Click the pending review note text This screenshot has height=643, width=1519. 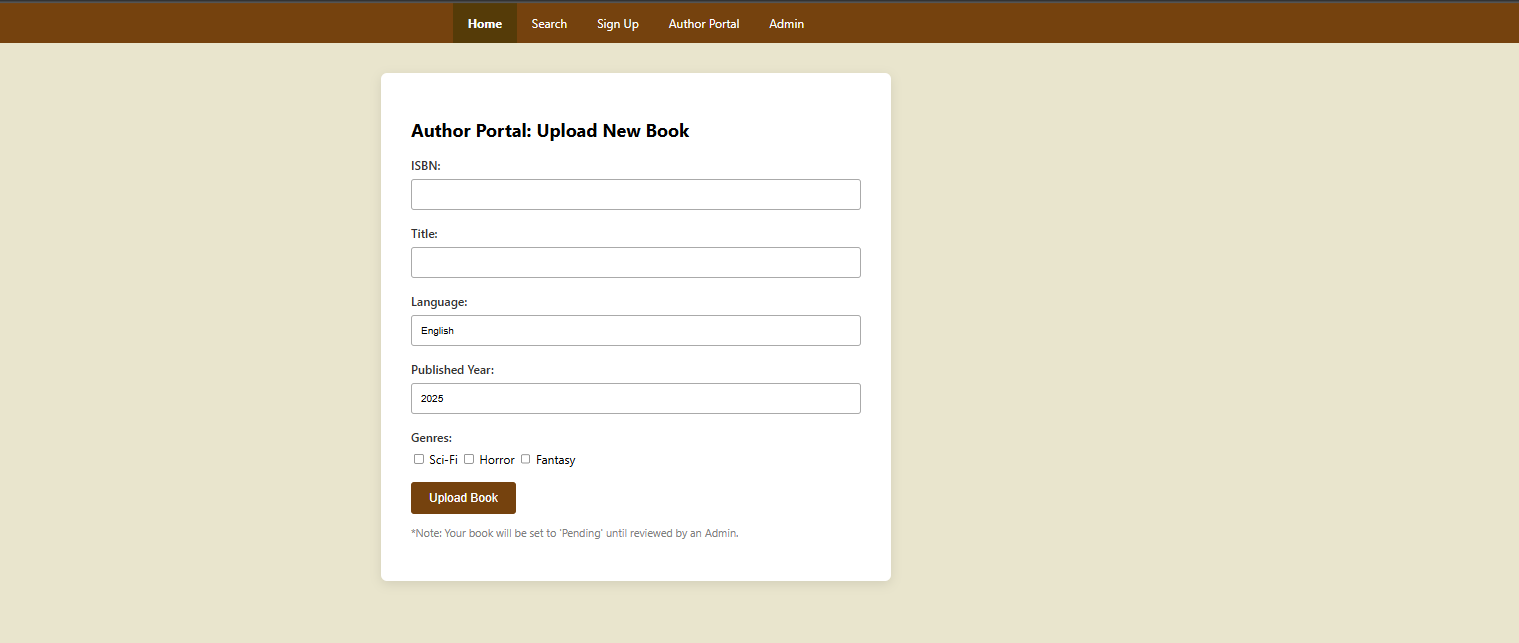tap(574, 534)
